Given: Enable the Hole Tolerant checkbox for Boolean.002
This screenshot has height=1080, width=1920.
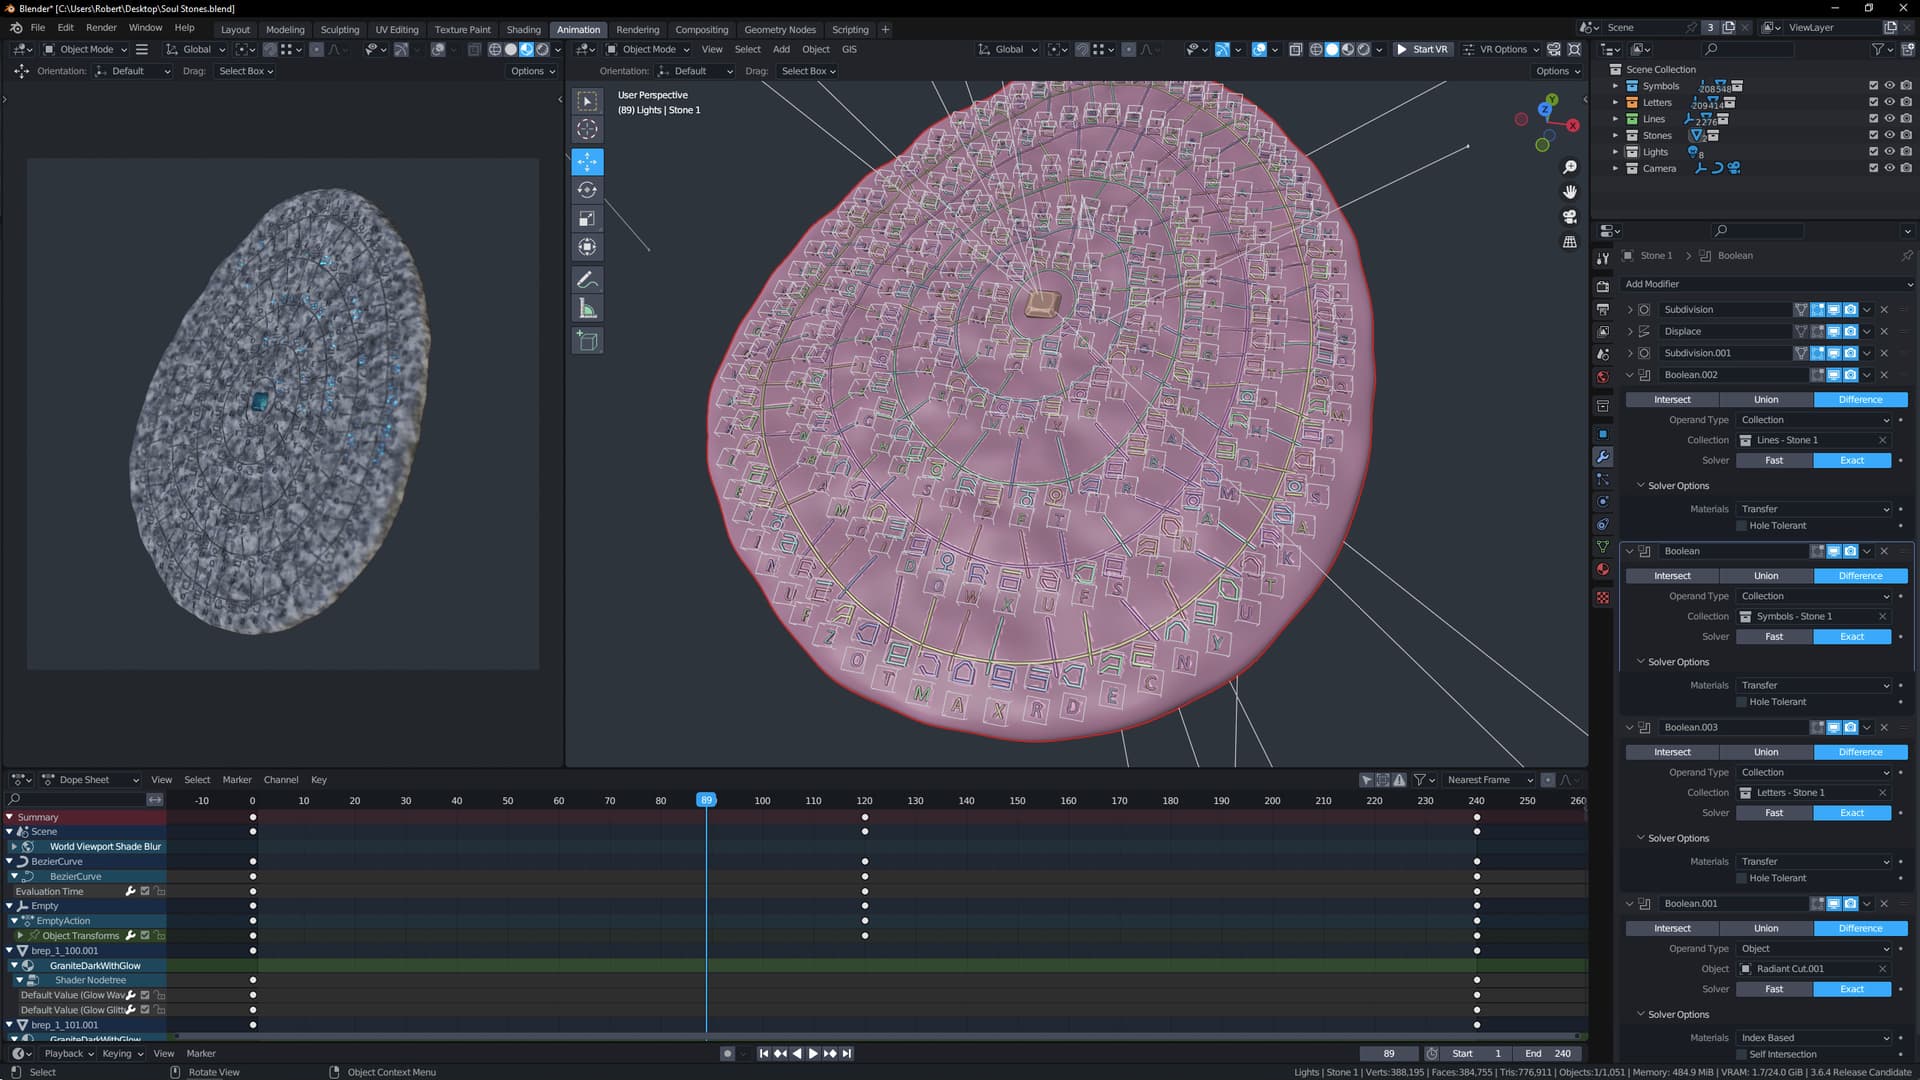Looking at the screenshot, I should click(1742, 526).
